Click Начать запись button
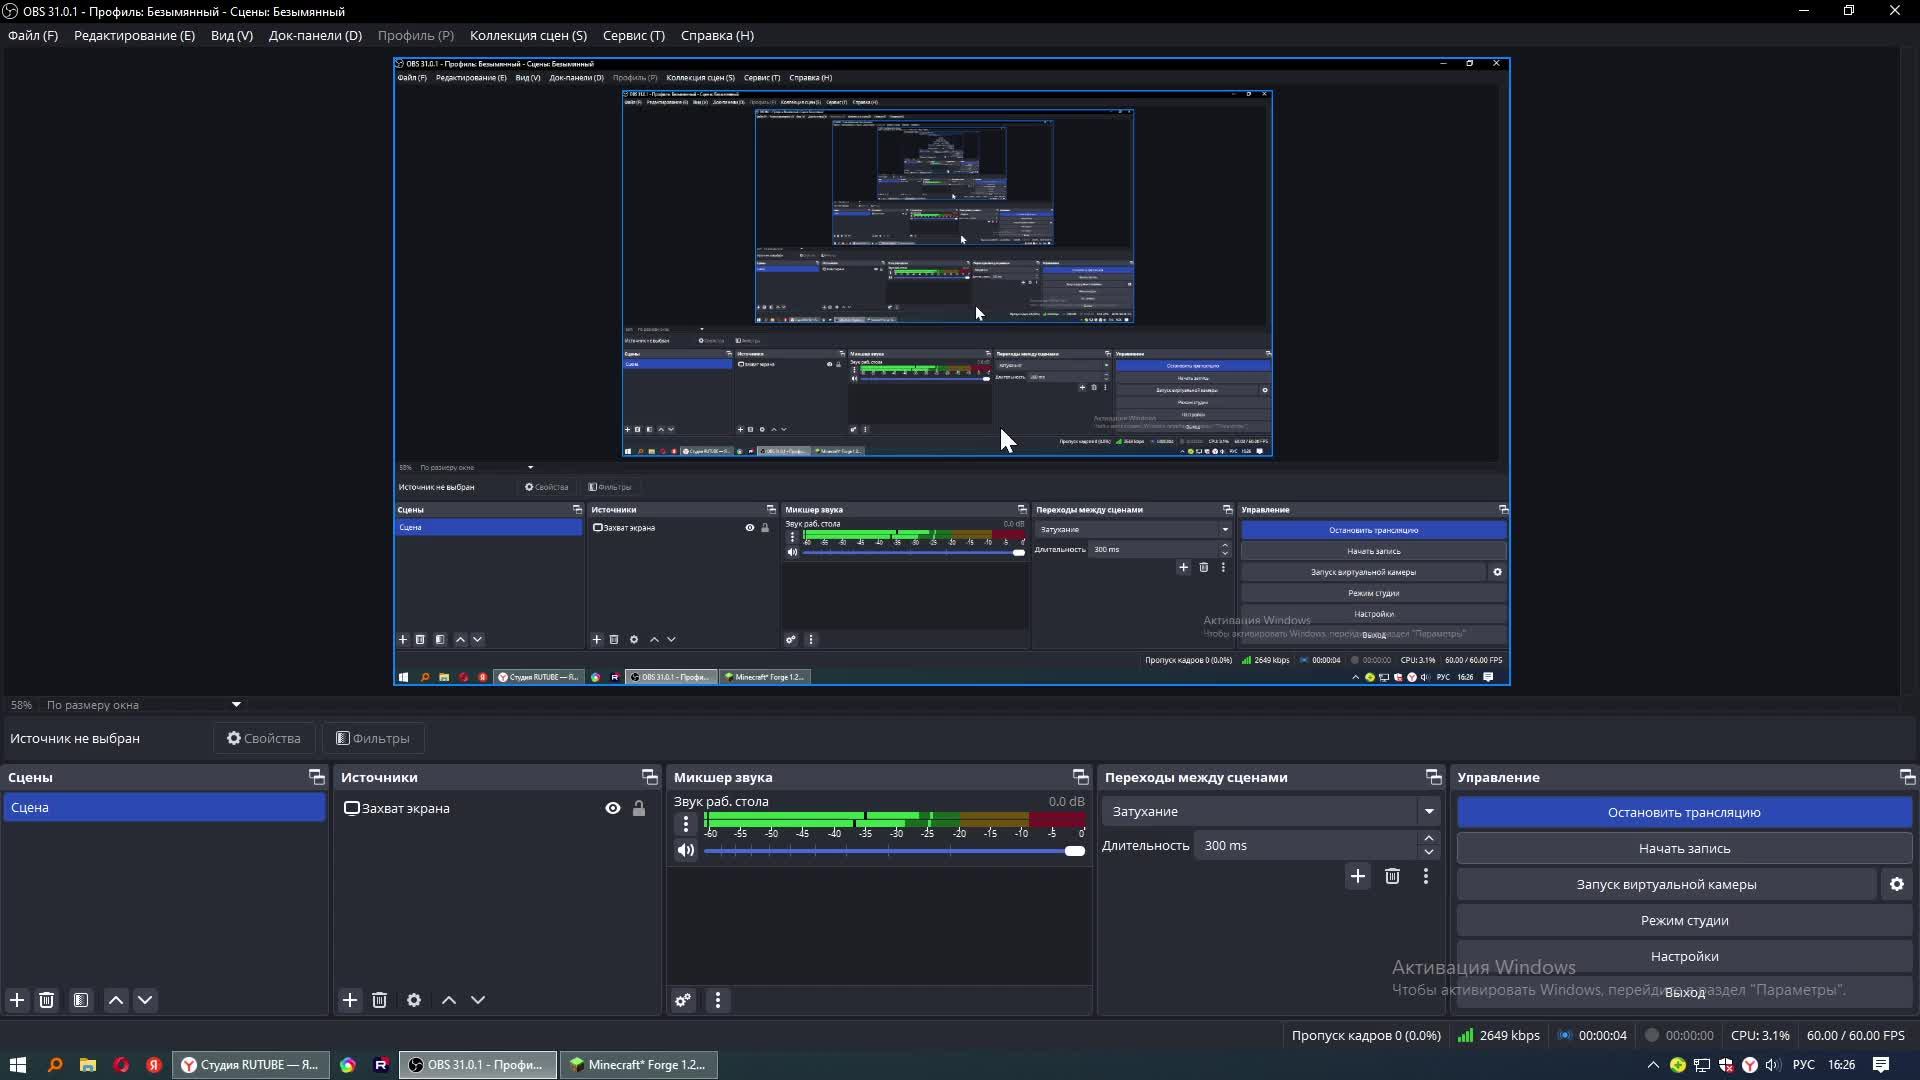Screen dimensions: 1920x1080 click(1684, 848)
